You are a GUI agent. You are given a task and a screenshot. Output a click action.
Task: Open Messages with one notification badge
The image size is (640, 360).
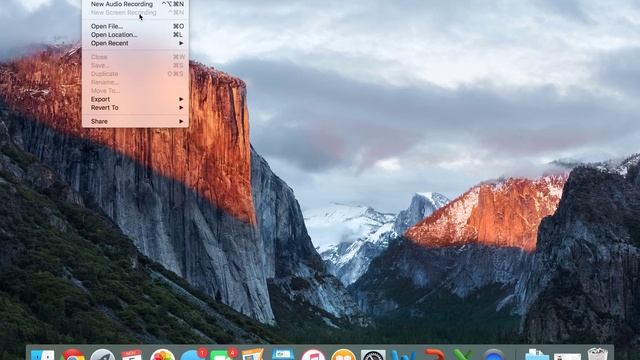tap(193, 355)
